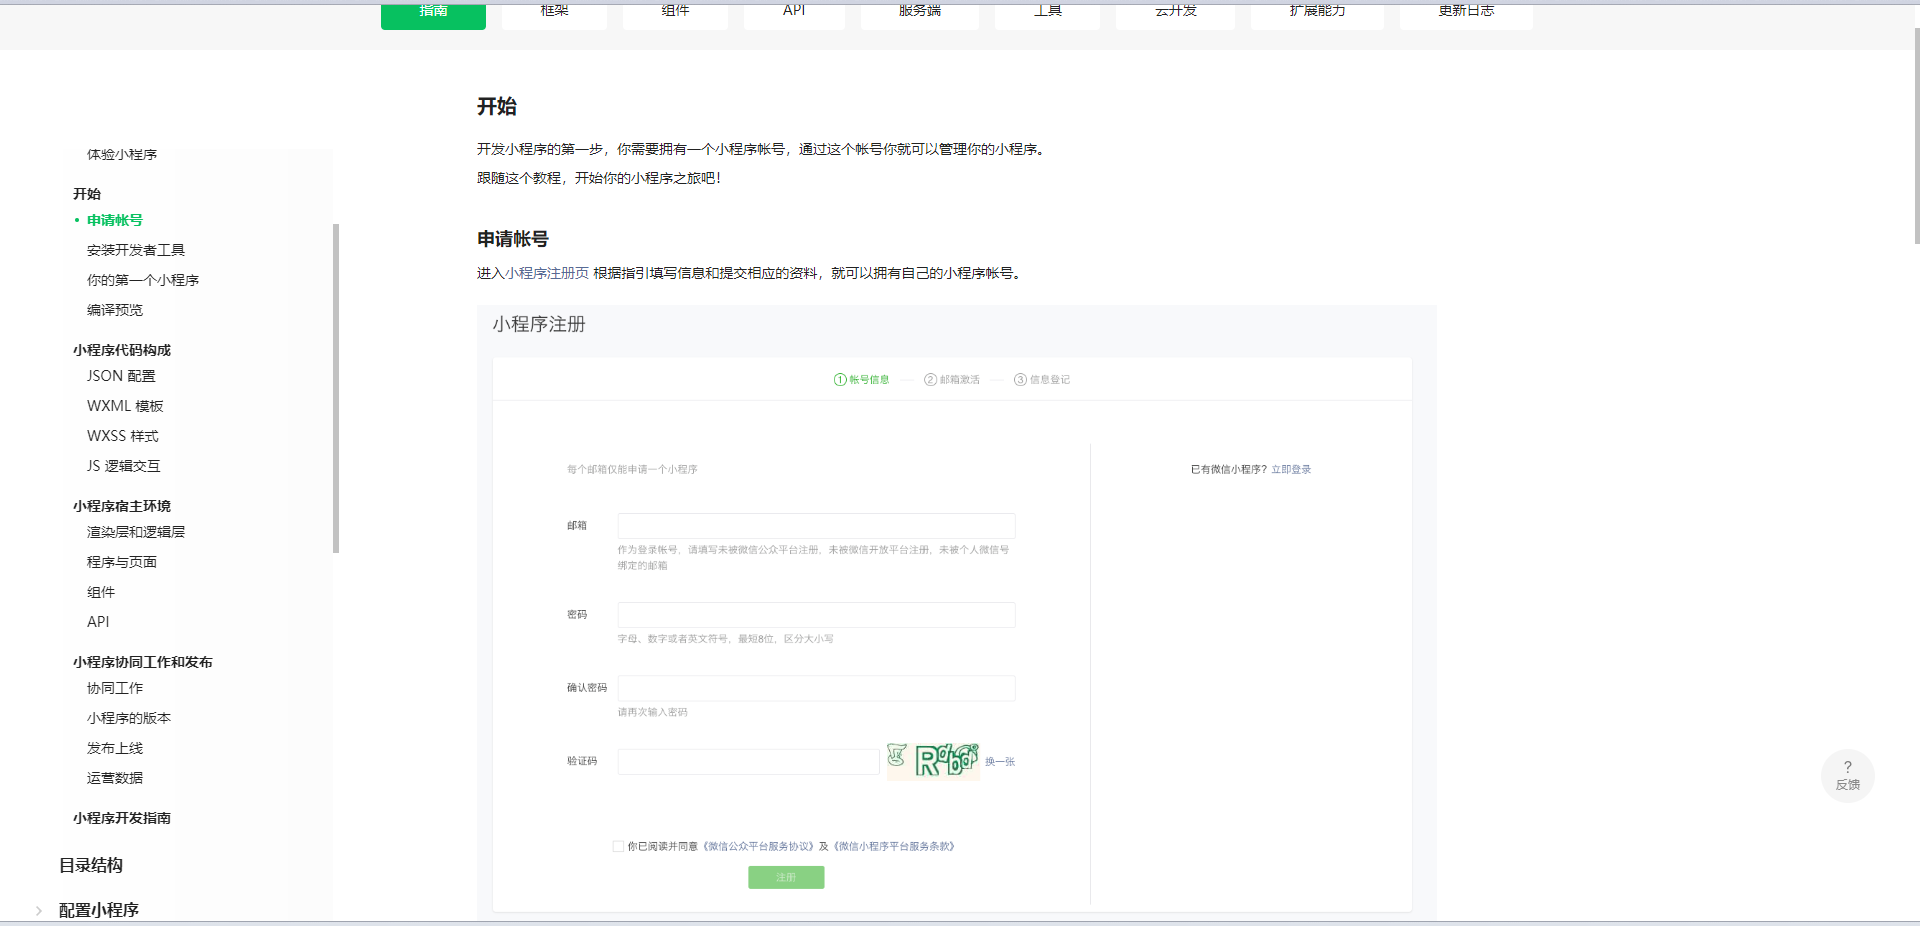The image size is (1920, 926).
Task: Click the green captcha image
Action: coord(932,761)
